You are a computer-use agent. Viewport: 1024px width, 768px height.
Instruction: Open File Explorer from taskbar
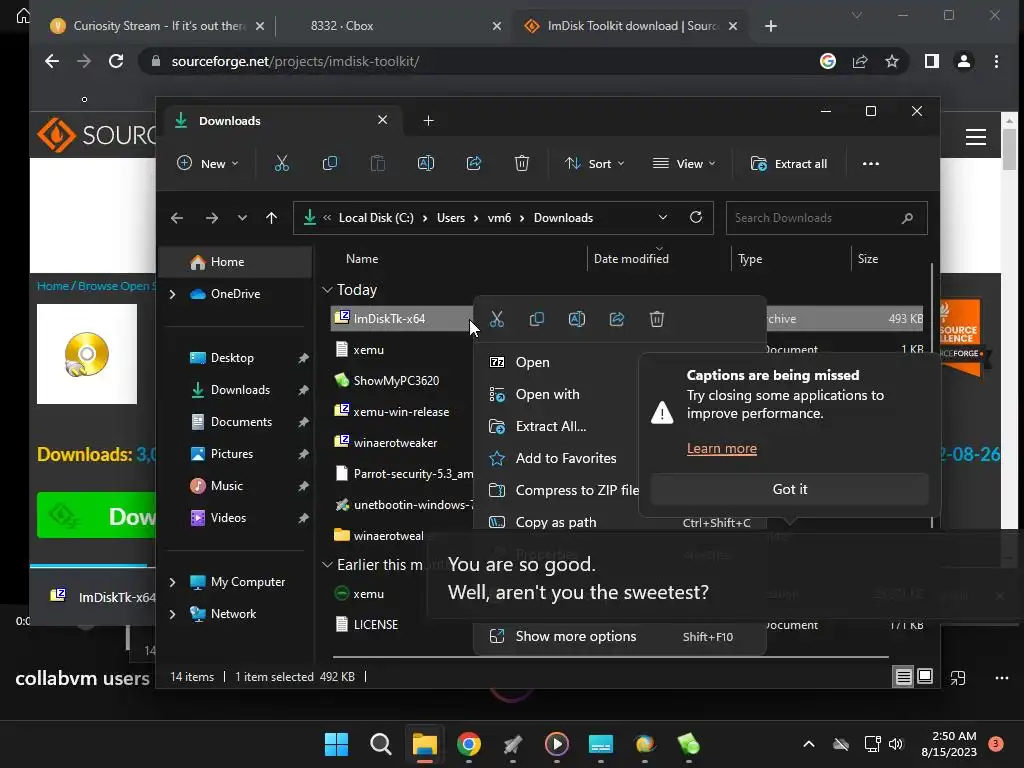[424, 744]
